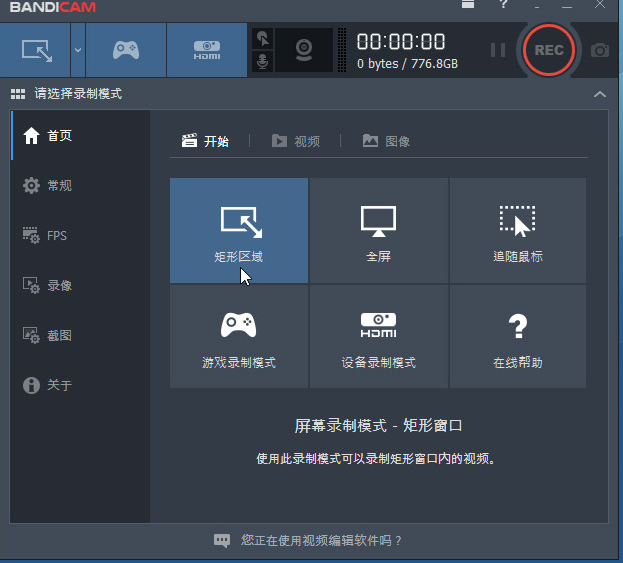
Task: Open the 在线帮助 tile
Action: tap(518, 337)
